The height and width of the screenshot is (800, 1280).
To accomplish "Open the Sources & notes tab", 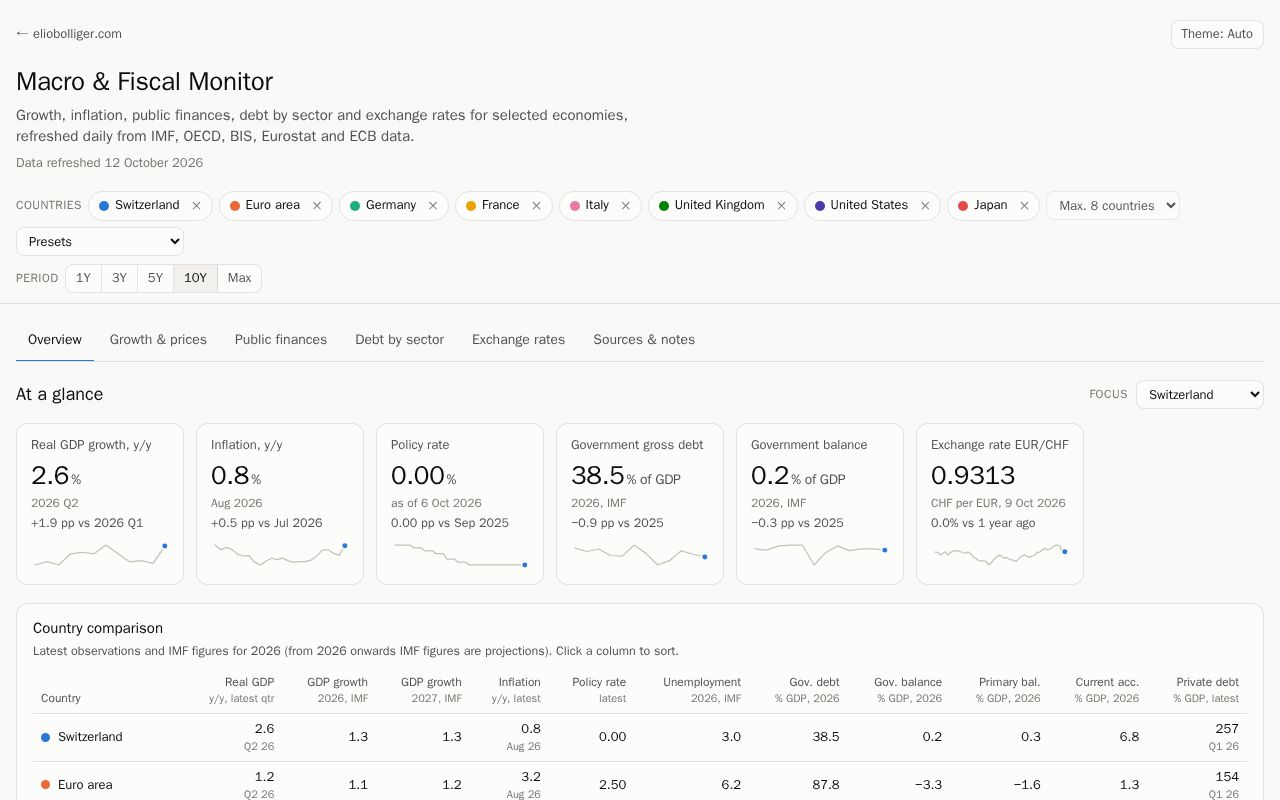I will tap(644, 340).
